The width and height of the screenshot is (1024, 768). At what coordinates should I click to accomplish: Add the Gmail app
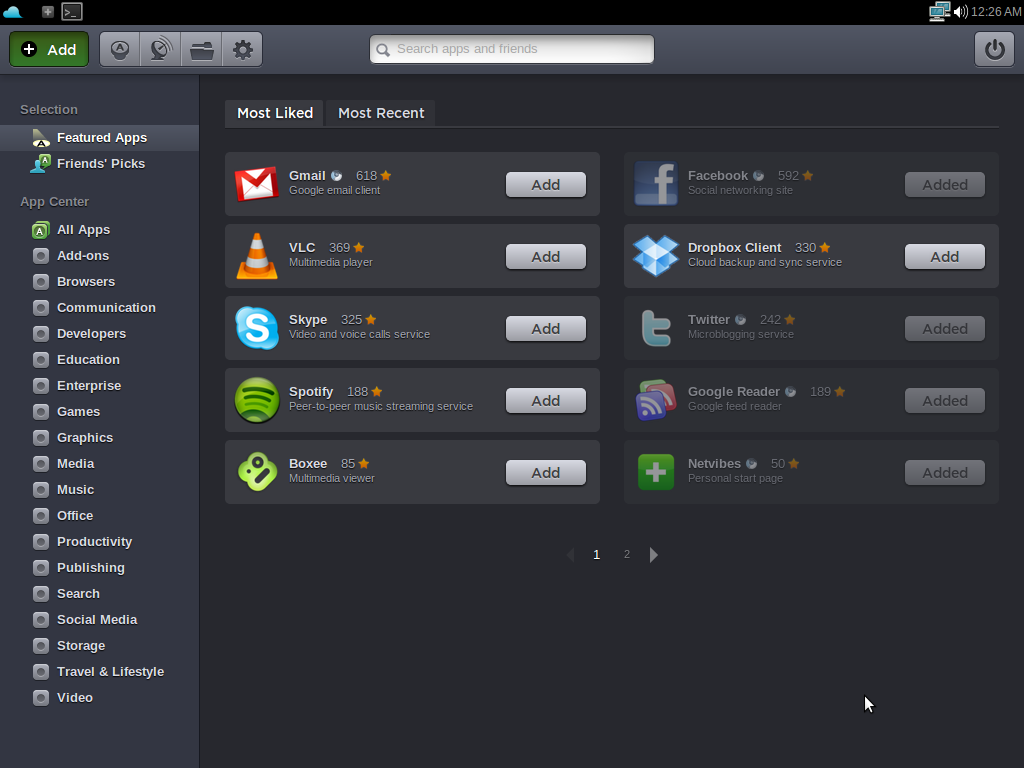coord(545,185)
